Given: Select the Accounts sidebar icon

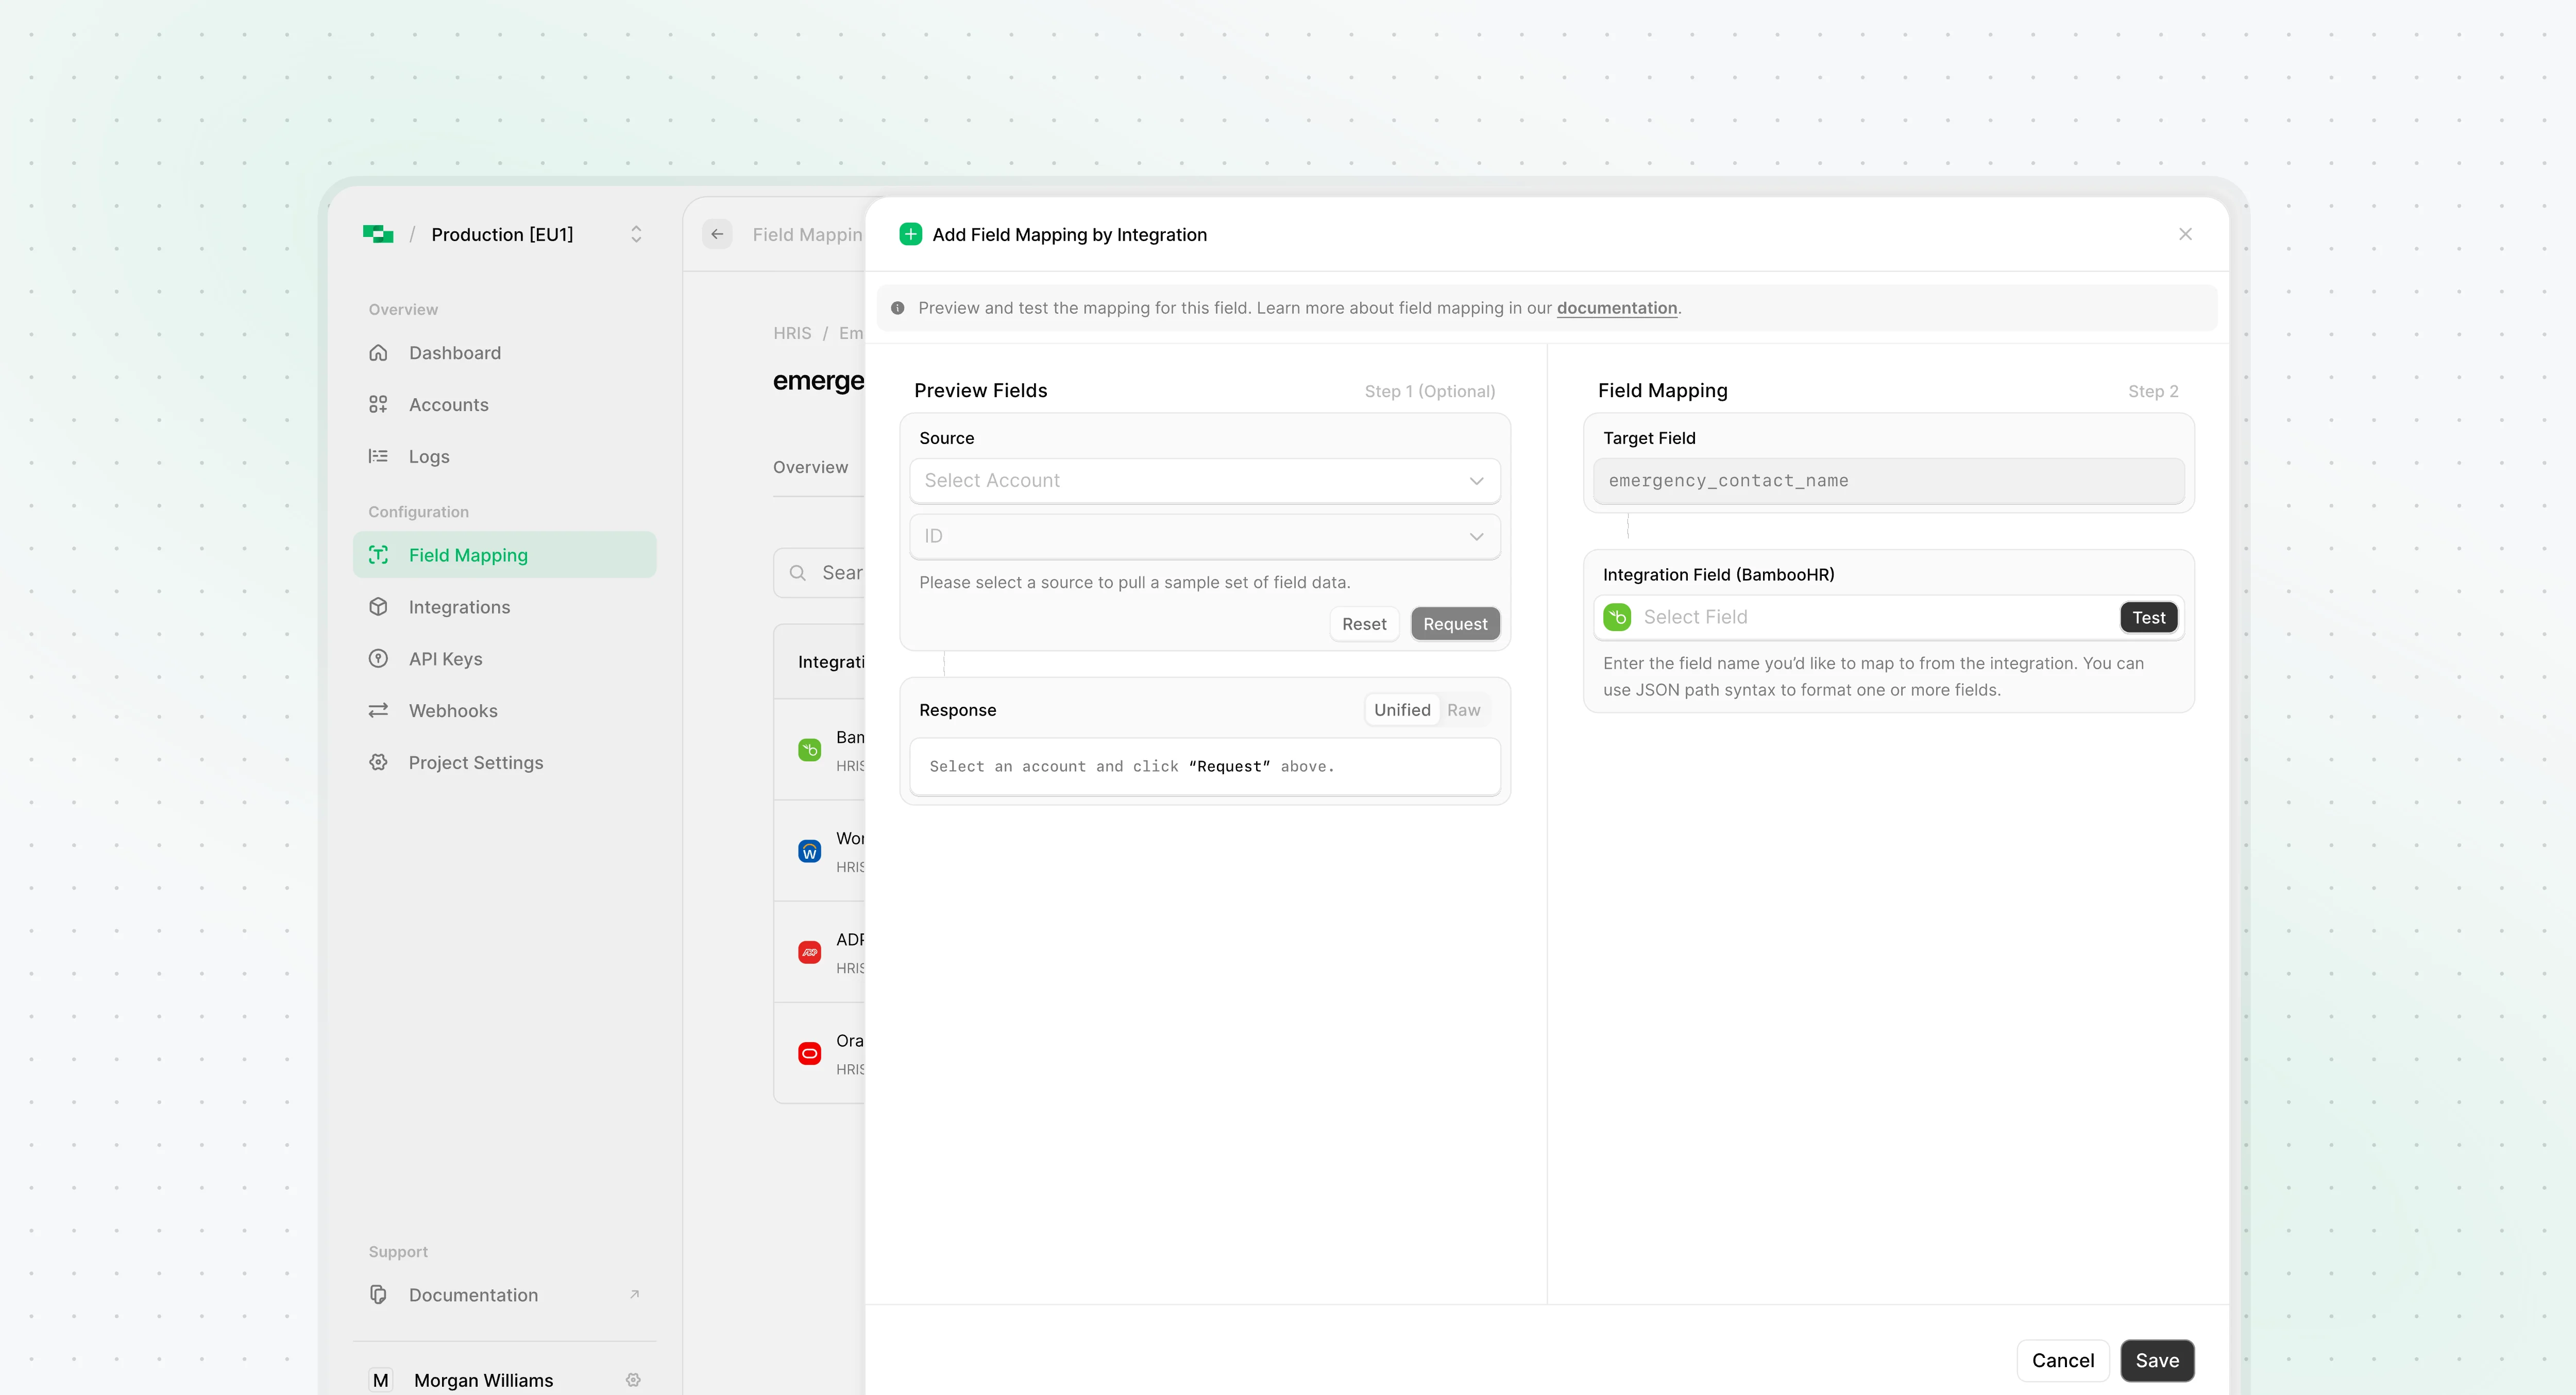Looking at the screenshot, I should (378, 404).
